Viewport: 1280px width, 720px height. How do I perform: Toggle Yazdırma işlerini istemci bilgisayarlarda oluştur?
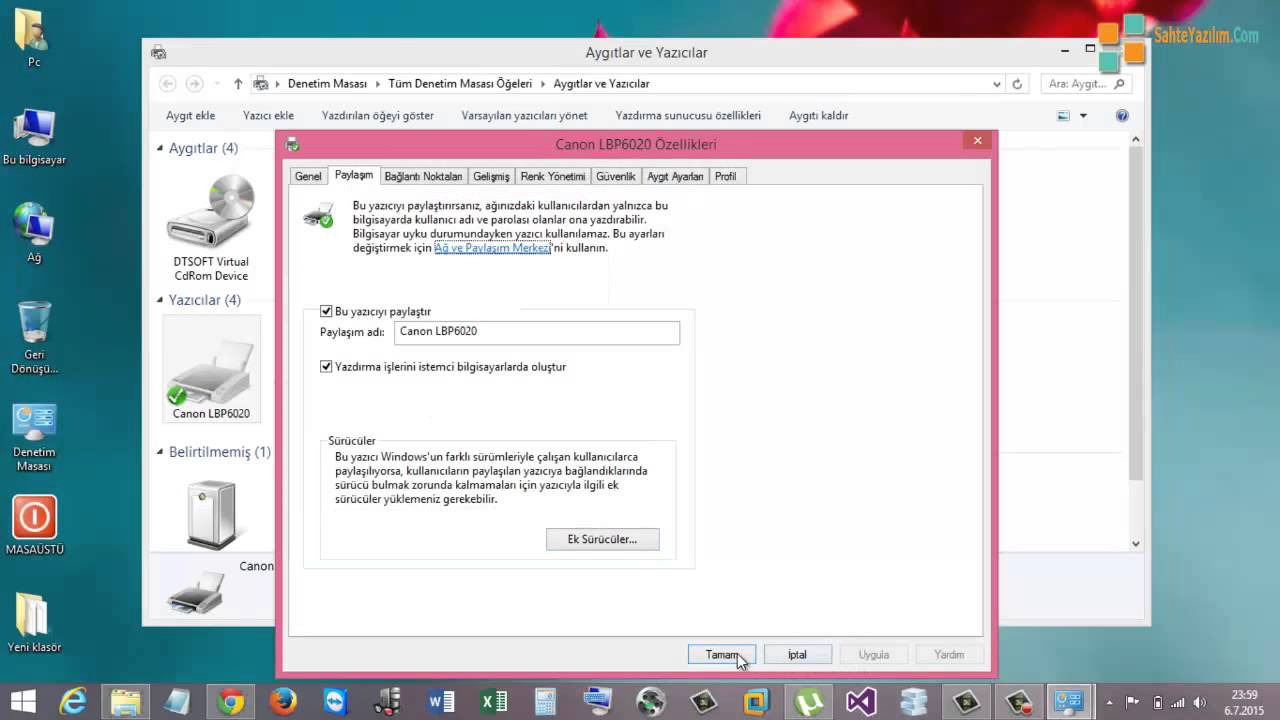[x=326, y=367]
